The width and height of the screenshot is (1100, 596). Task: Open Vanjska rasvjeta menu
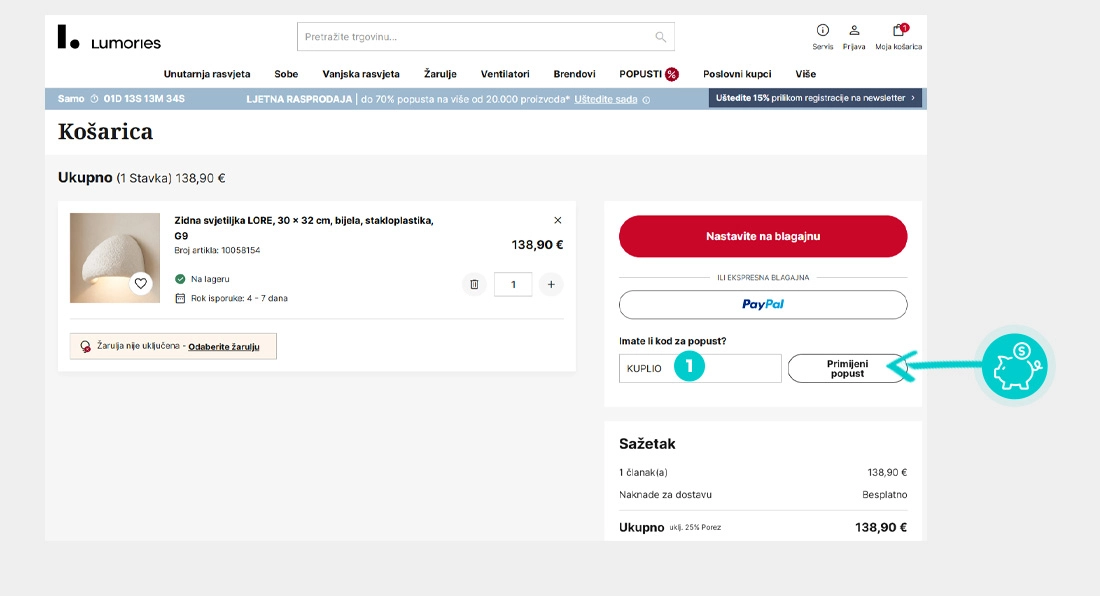coord(361,74)
